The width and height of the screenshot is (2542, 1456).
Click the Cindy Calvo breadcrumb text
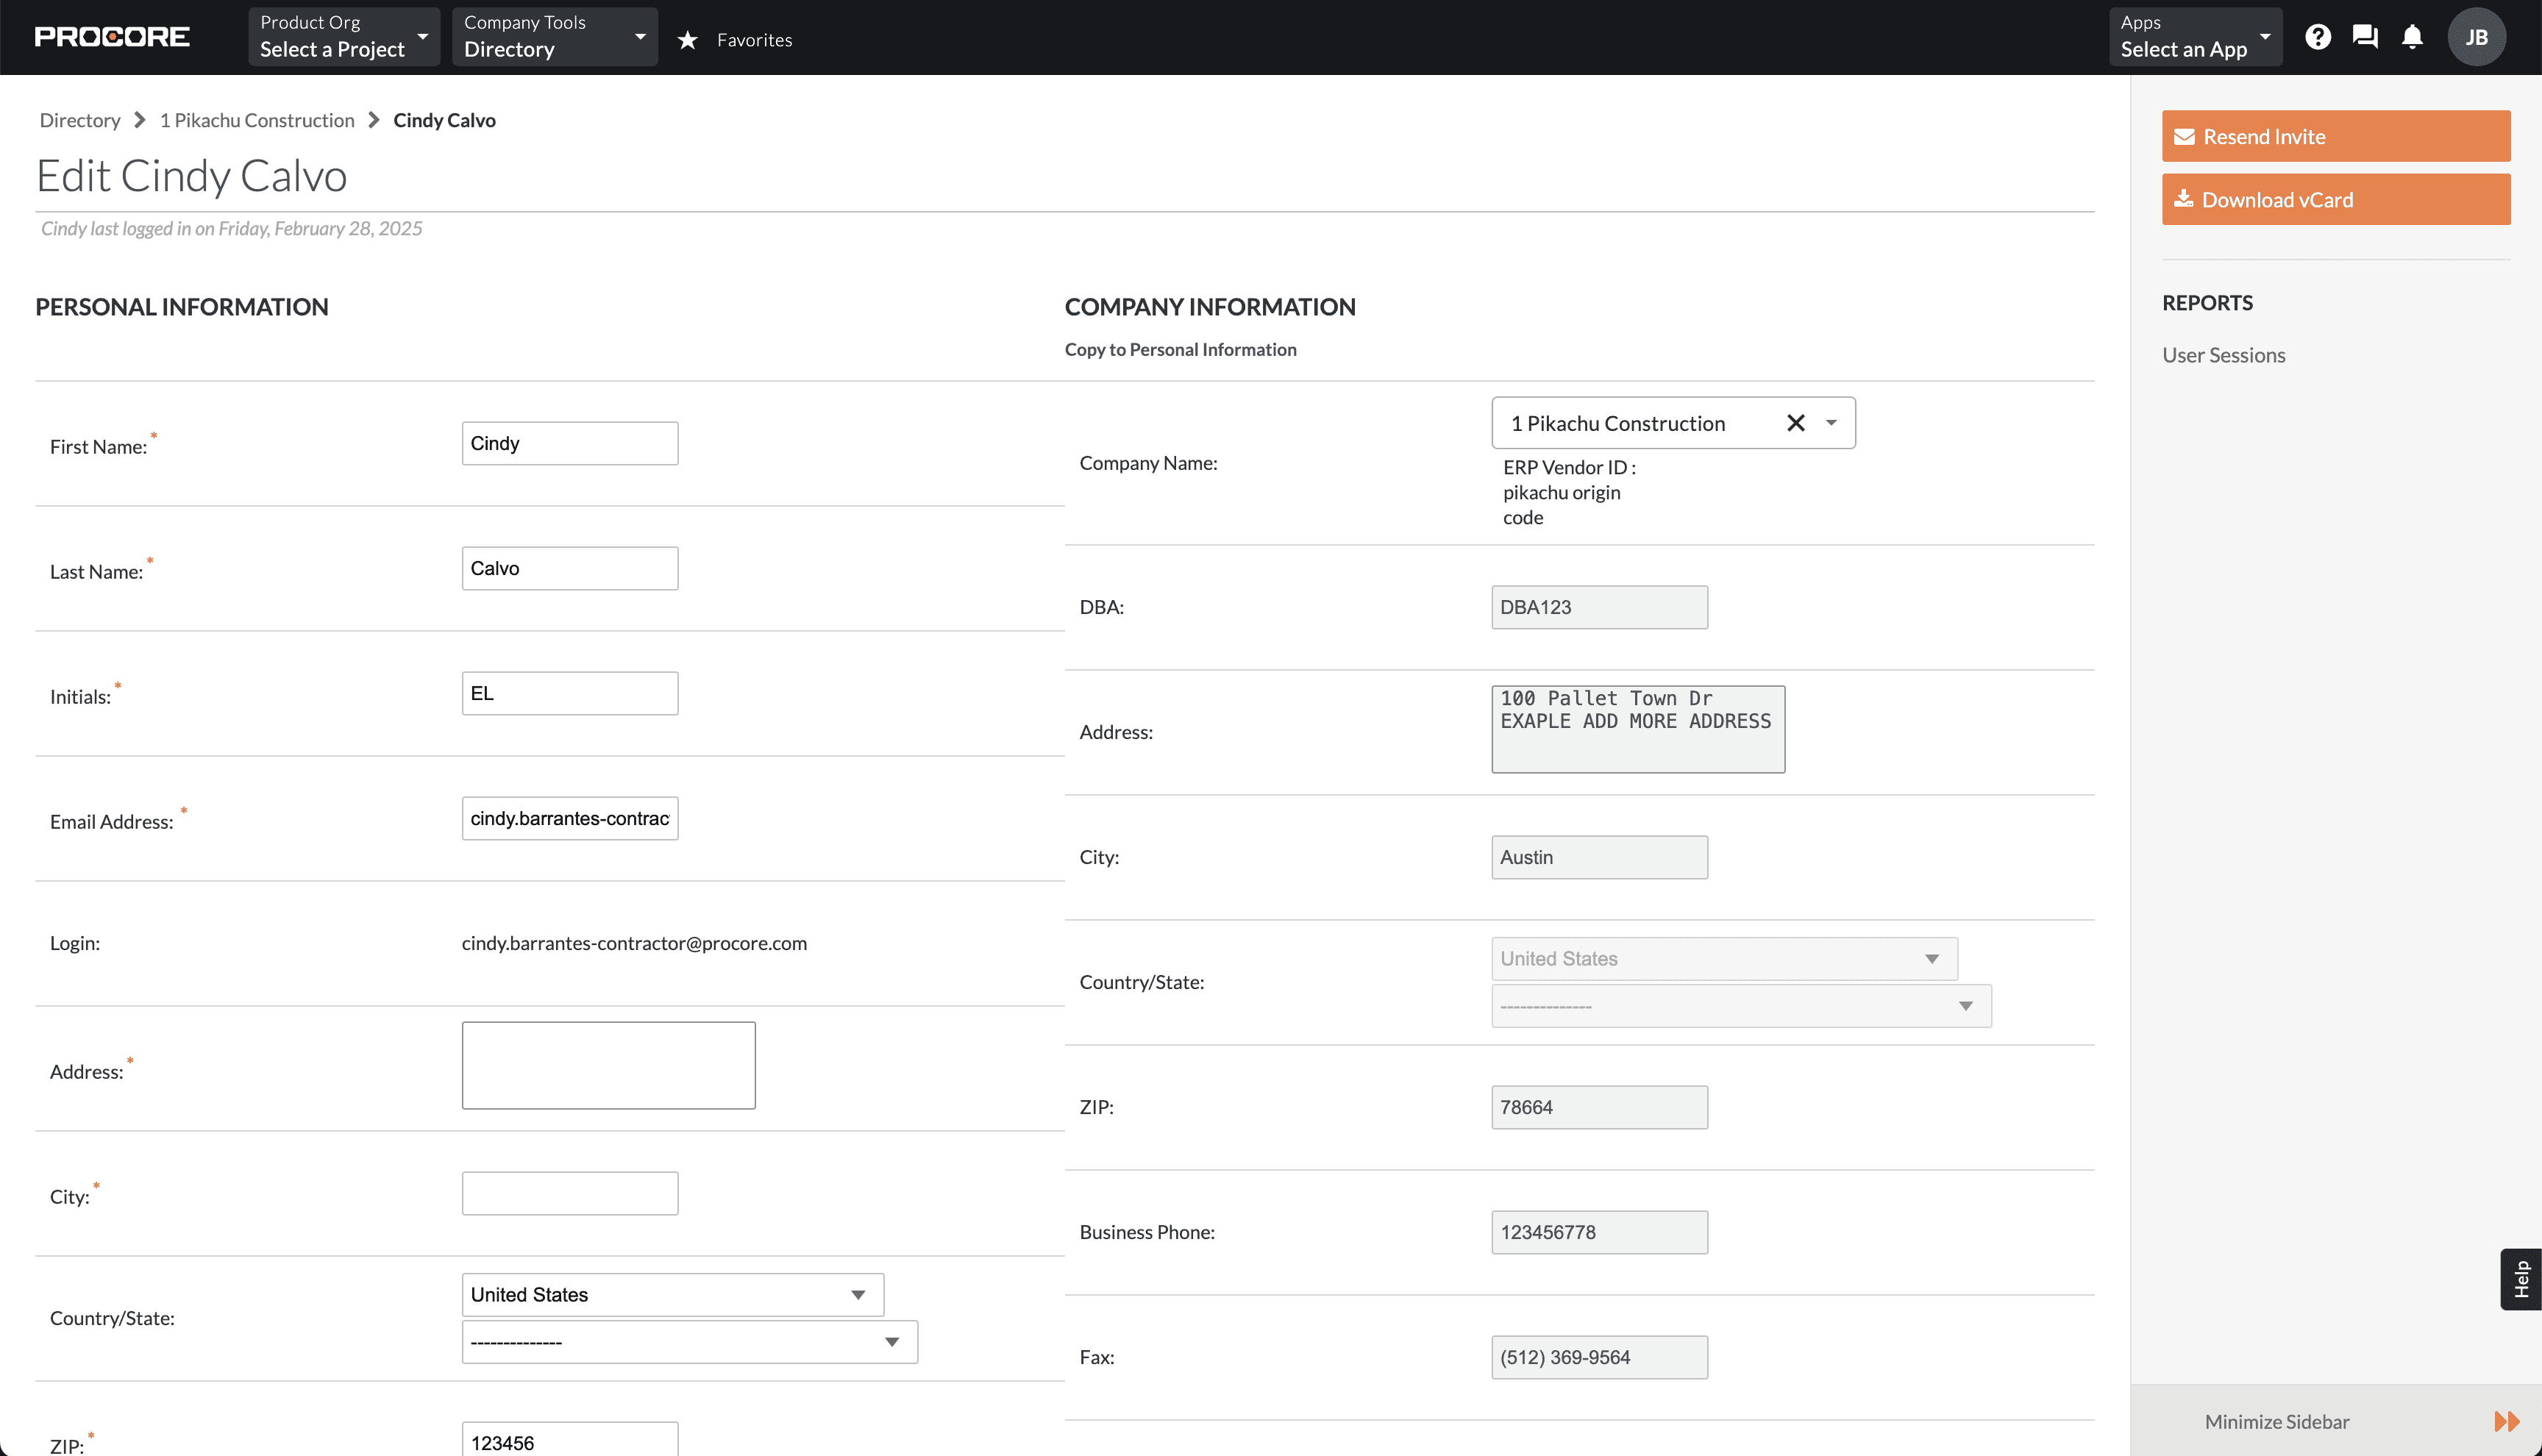444,120
